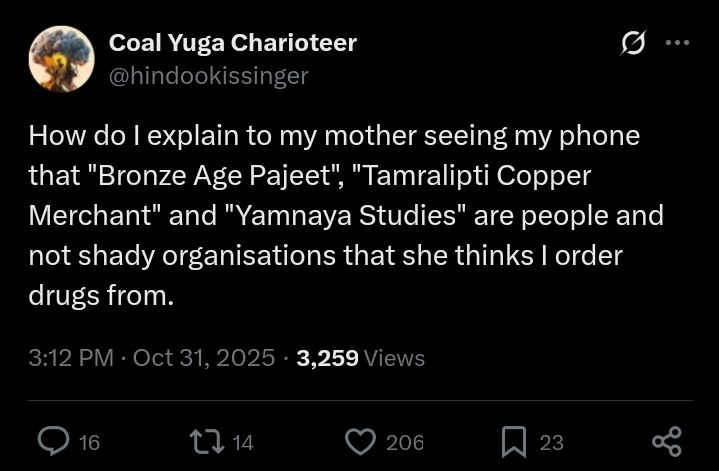Open Coal Yuga Charioteer's profile picture
This screenshot has height=471, width=719.
(x=62, y=59)
